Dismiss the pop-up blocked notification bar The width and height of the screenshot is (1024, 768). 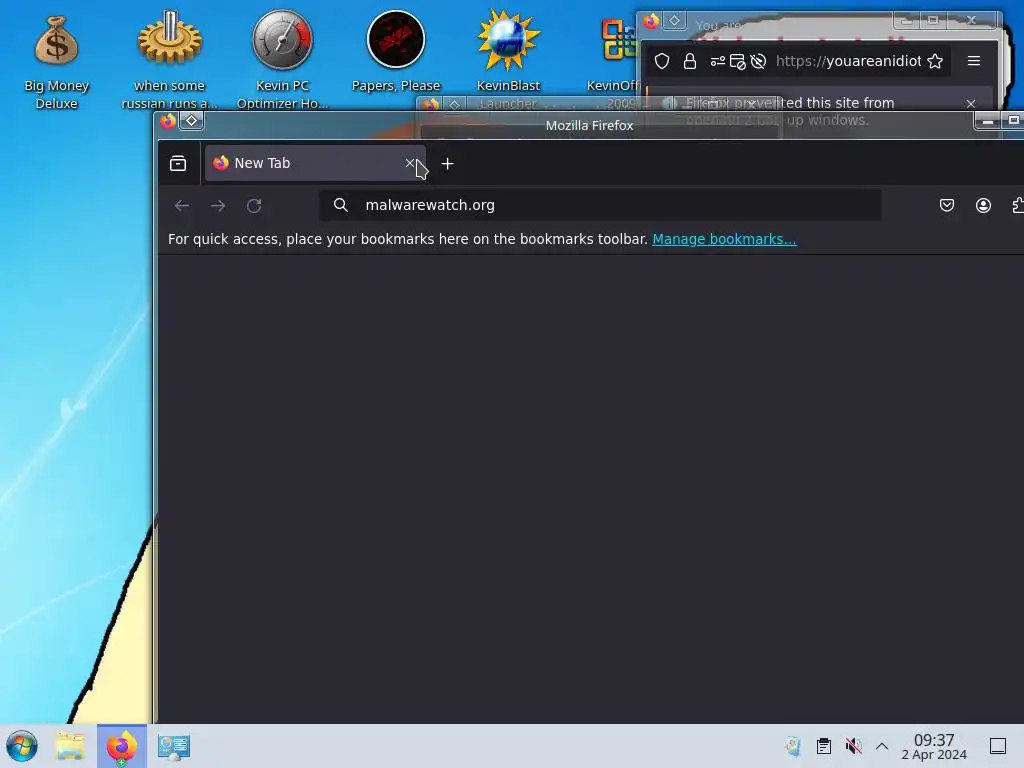coord(971,104)
